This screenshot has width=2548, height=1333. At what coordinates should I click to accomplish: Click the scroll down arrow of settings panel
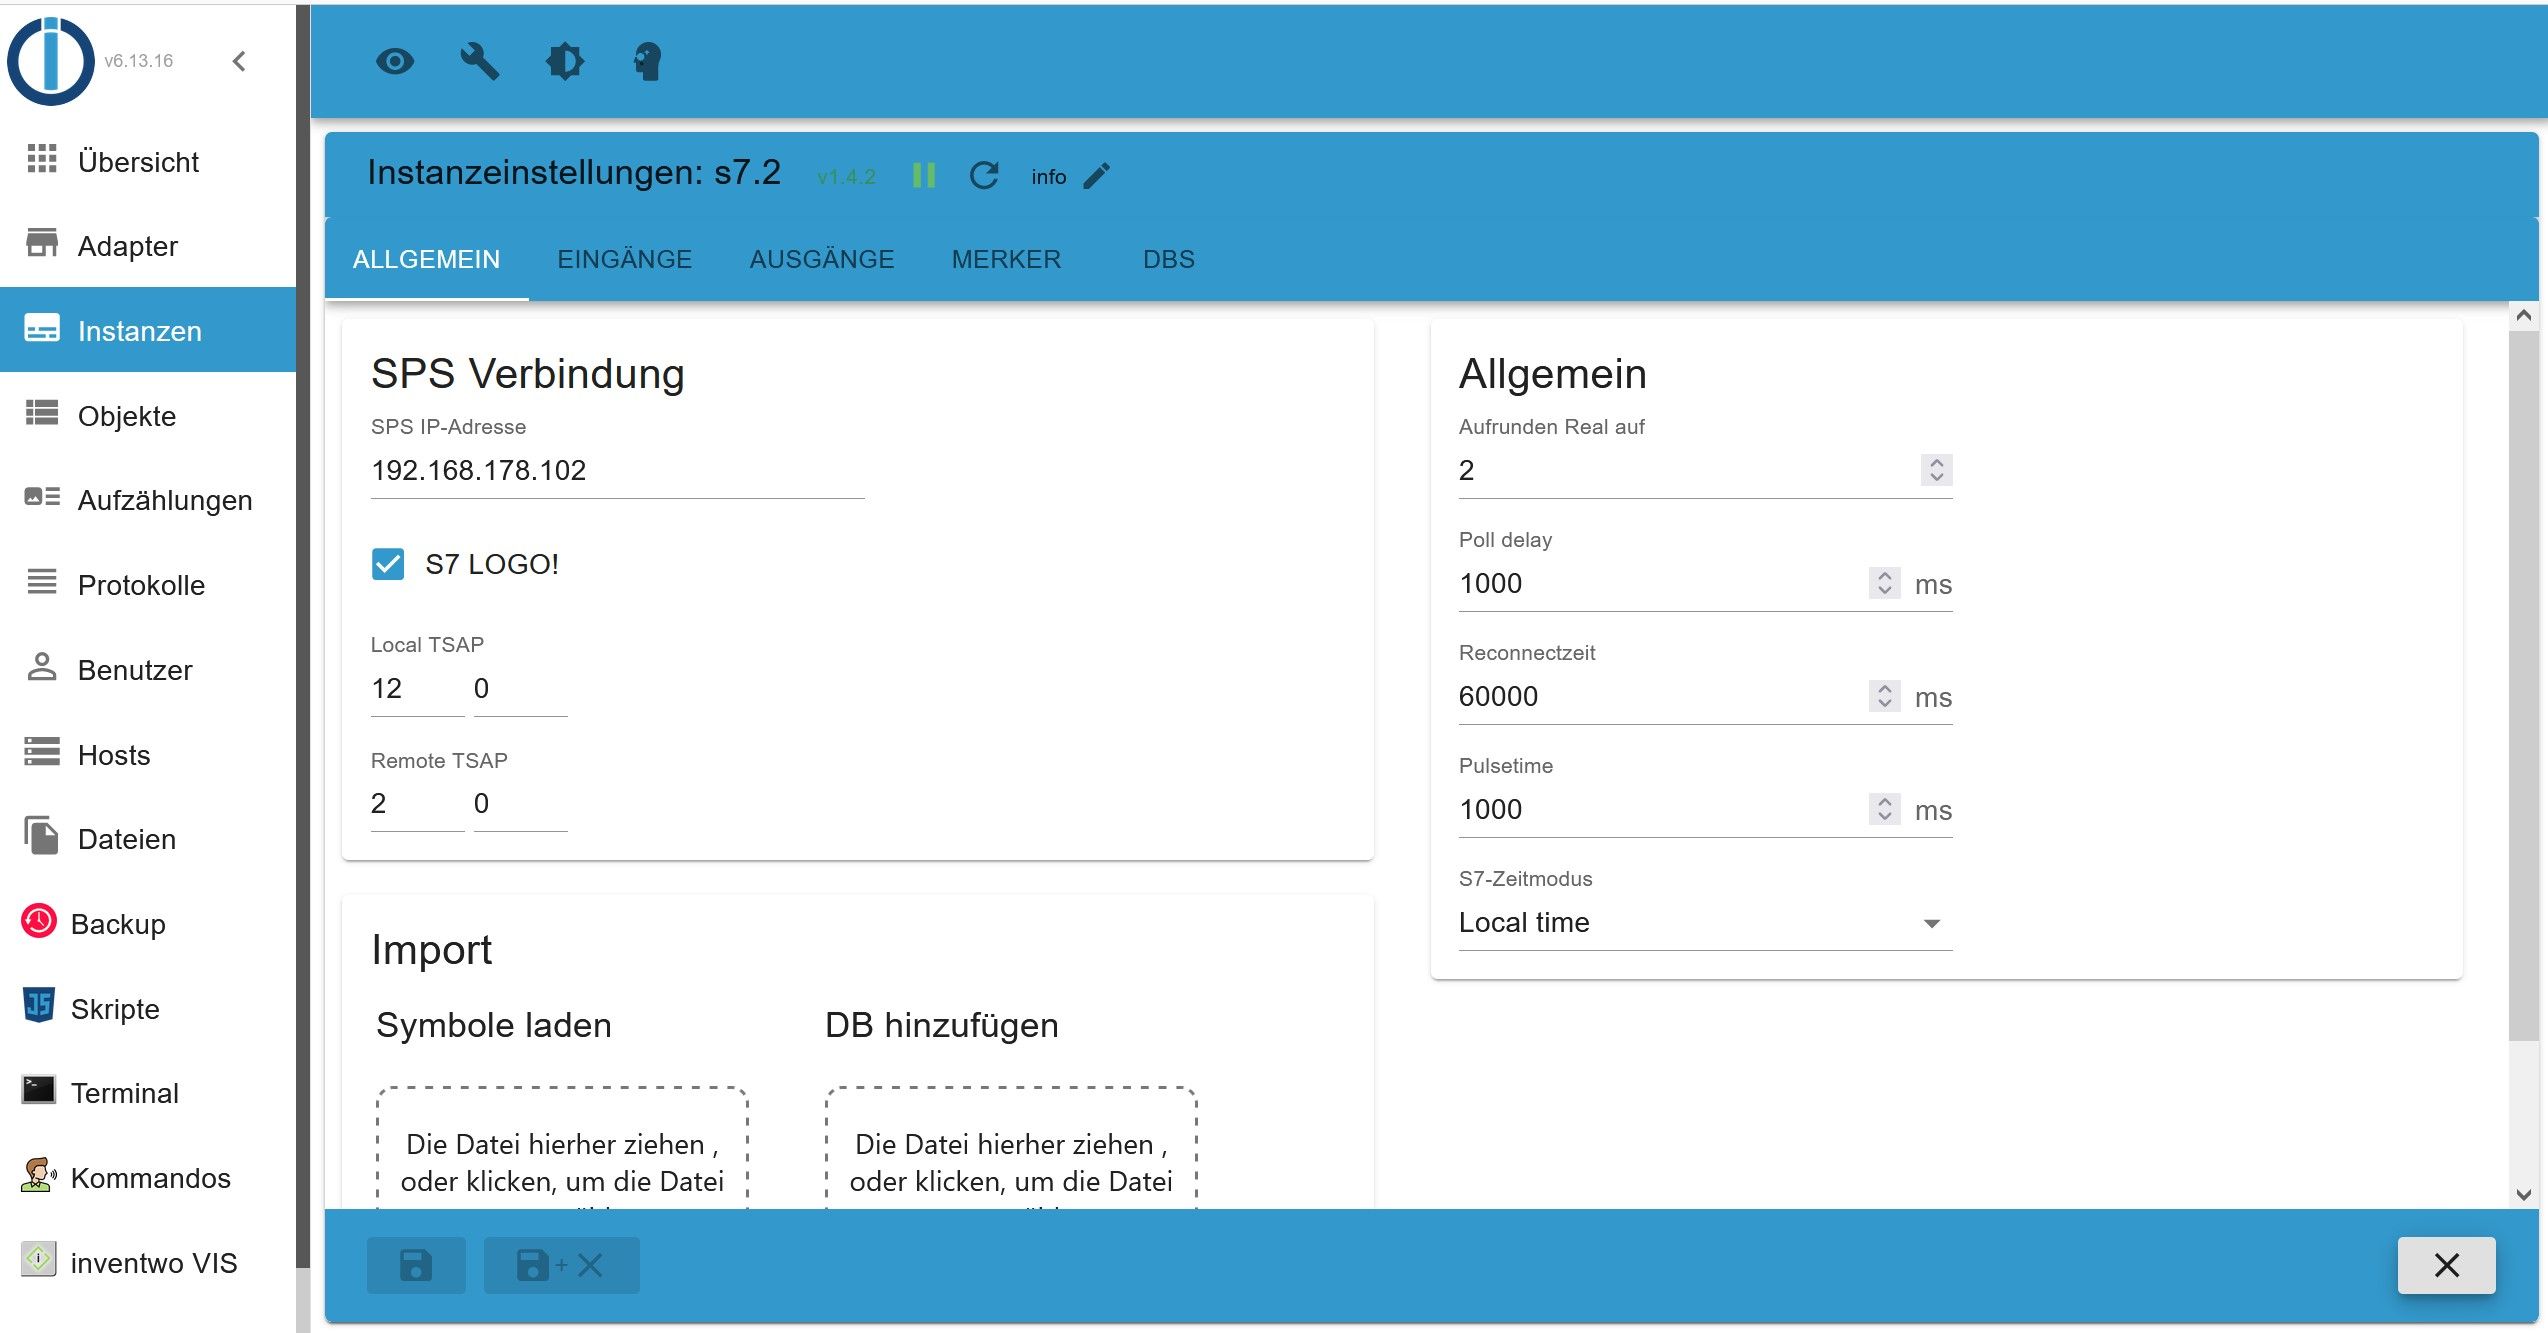pos(2523,1194)
